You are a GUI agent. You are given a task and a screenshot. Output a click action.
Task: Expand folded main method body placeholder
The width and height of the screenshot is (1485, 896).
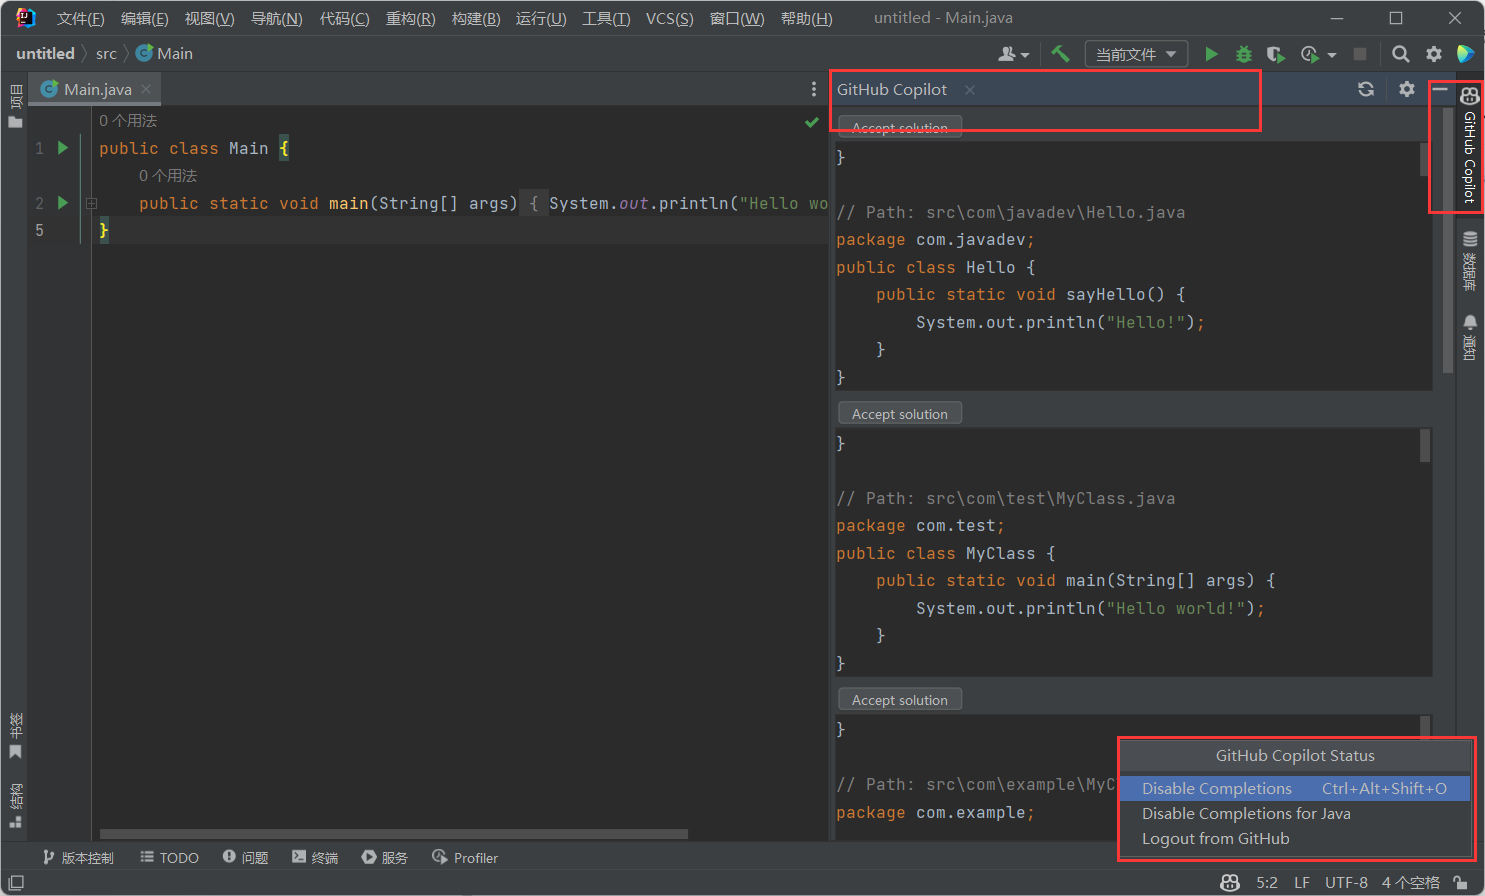pyautogui.click(x=534, y=203)
